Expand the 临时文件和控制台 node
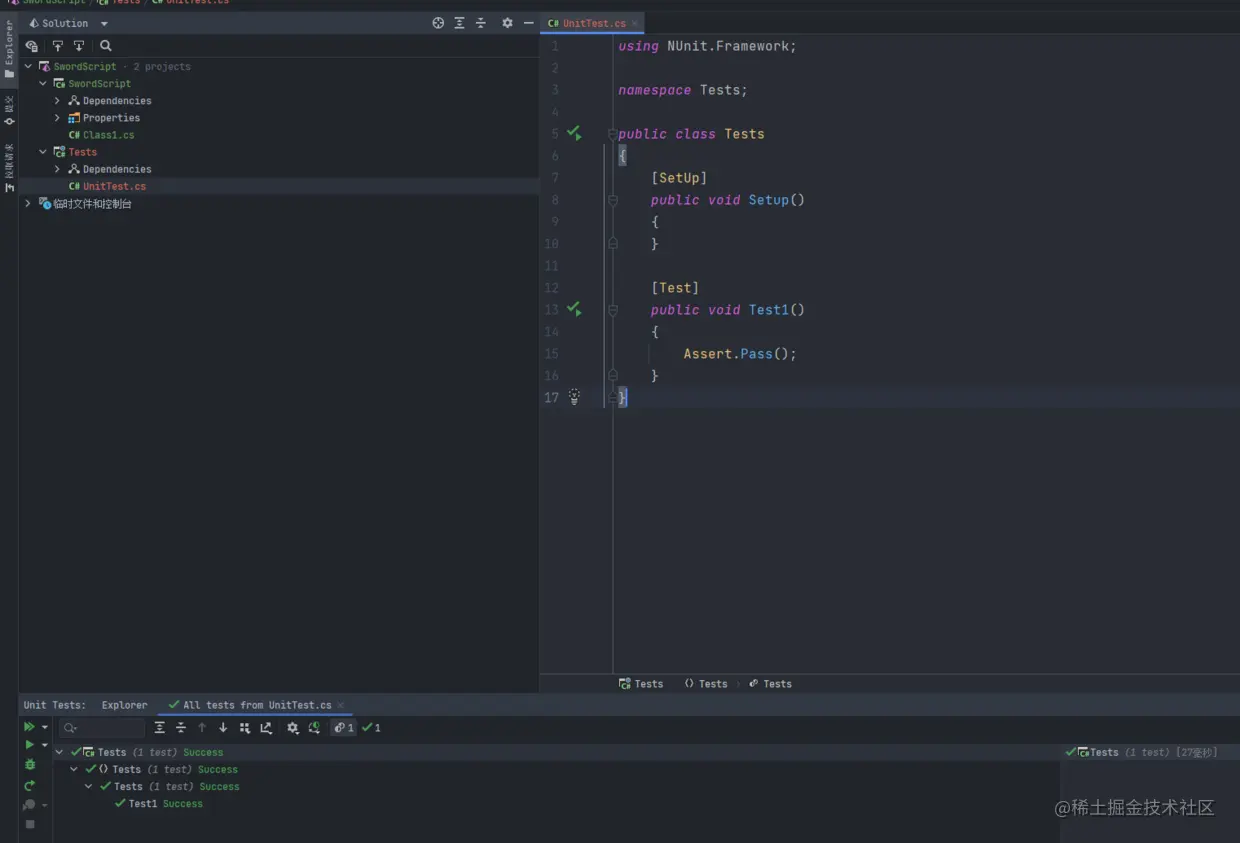 point(28,204)
